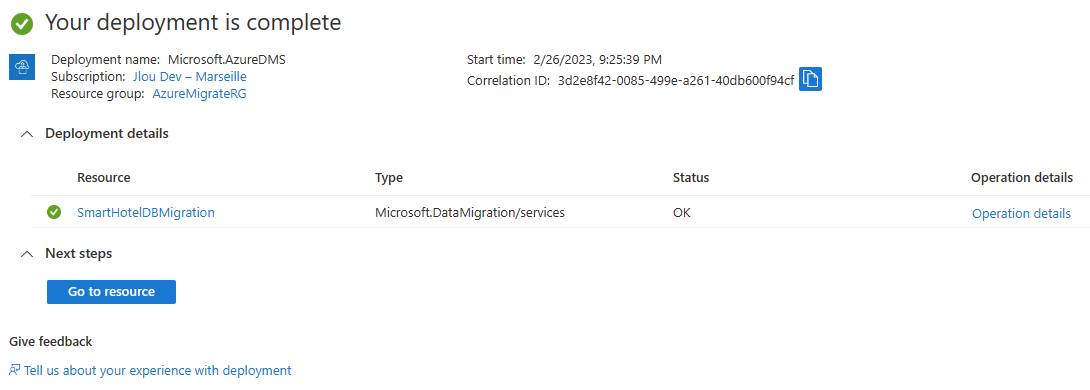The width and height of the screenshot is (1090, 390).
Task: Click the green deployment complete checkmark icon
Action: (x=22, y=24)
